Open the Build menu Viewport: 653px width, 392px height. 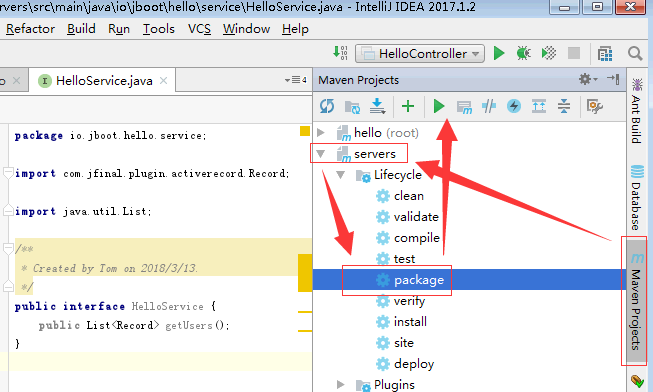81,29
